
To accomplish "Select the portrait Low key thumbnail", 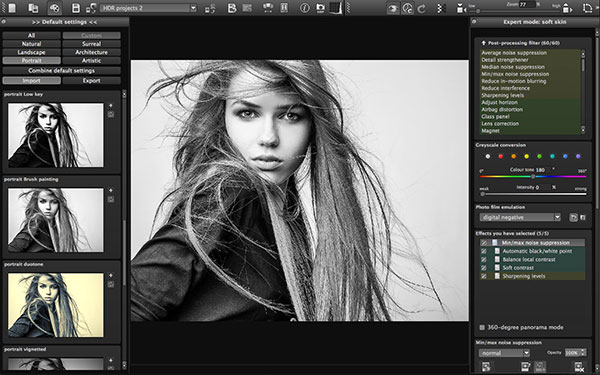I will pos(55,135).
